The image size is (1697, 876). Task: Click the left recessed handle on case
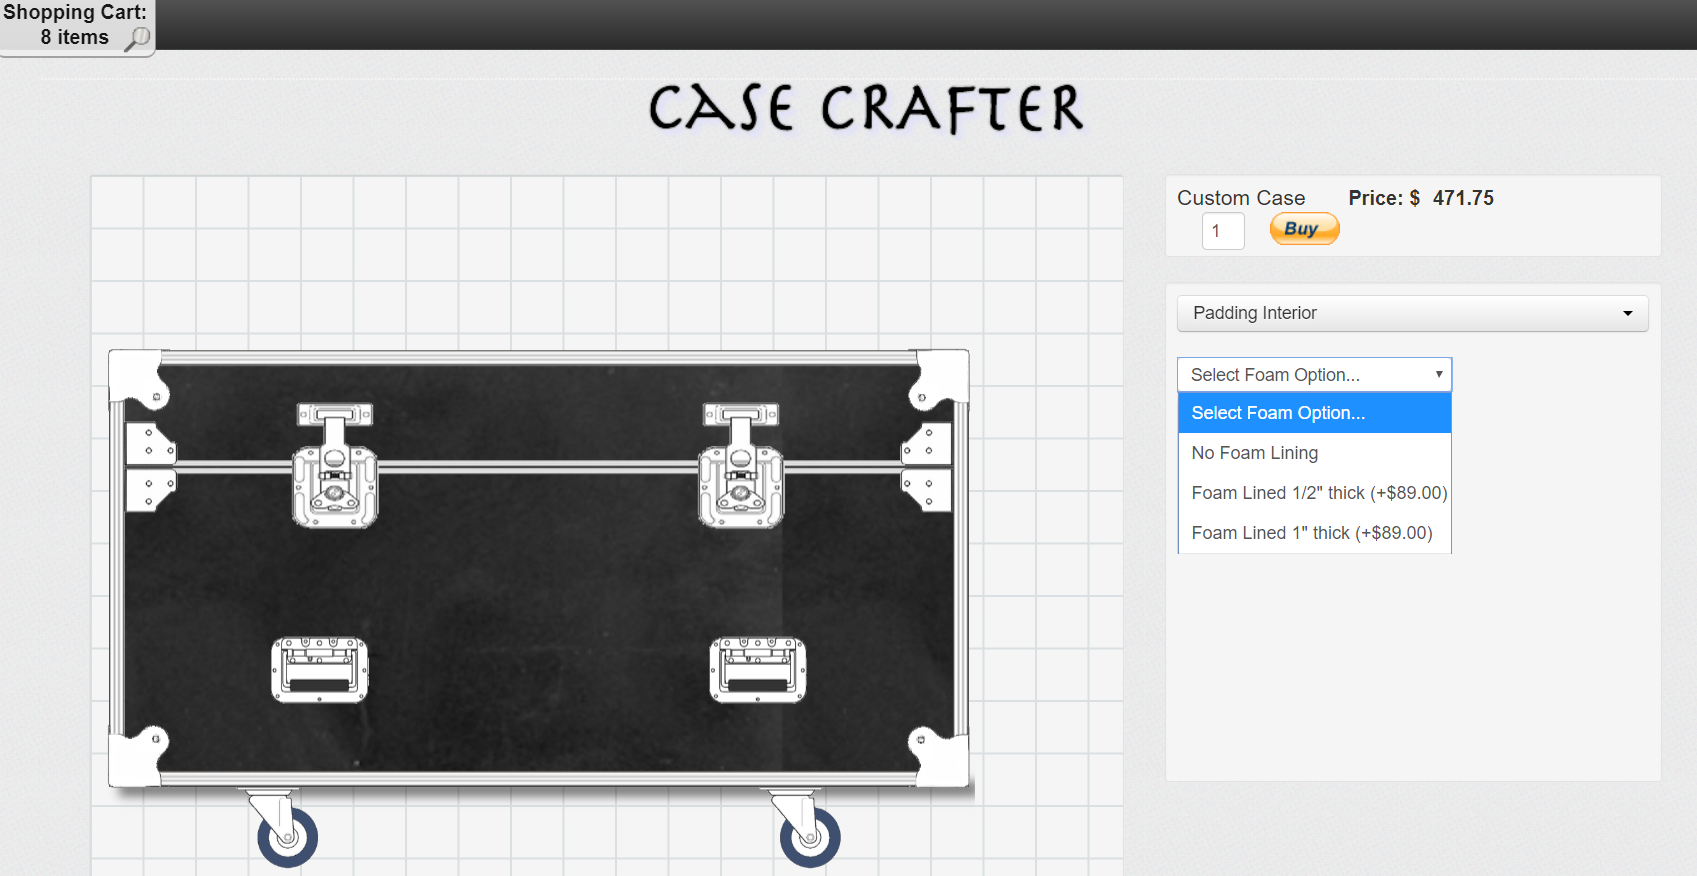tap(320, 670)
